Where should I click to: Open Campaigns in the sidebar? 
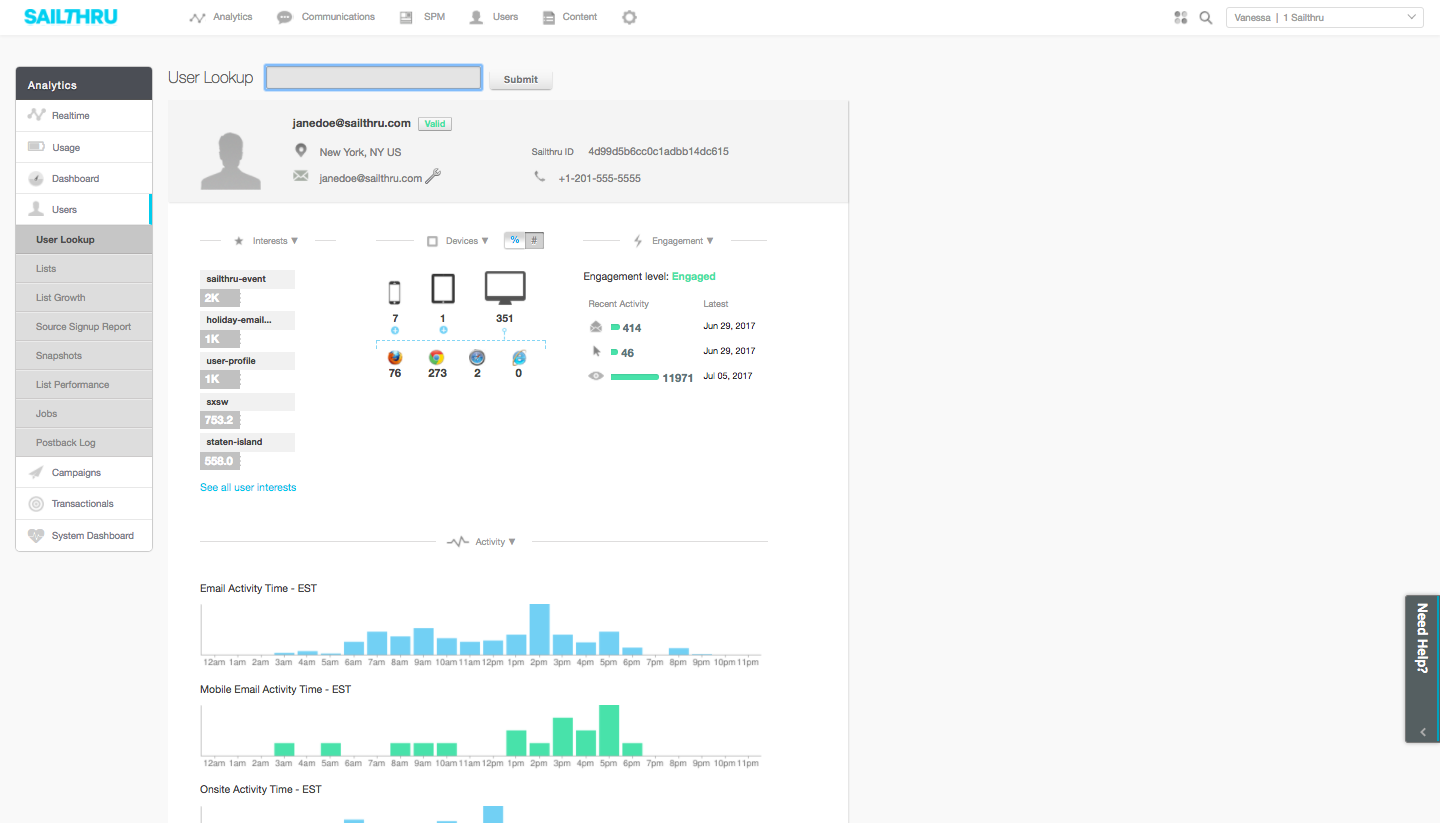[84, 472]
